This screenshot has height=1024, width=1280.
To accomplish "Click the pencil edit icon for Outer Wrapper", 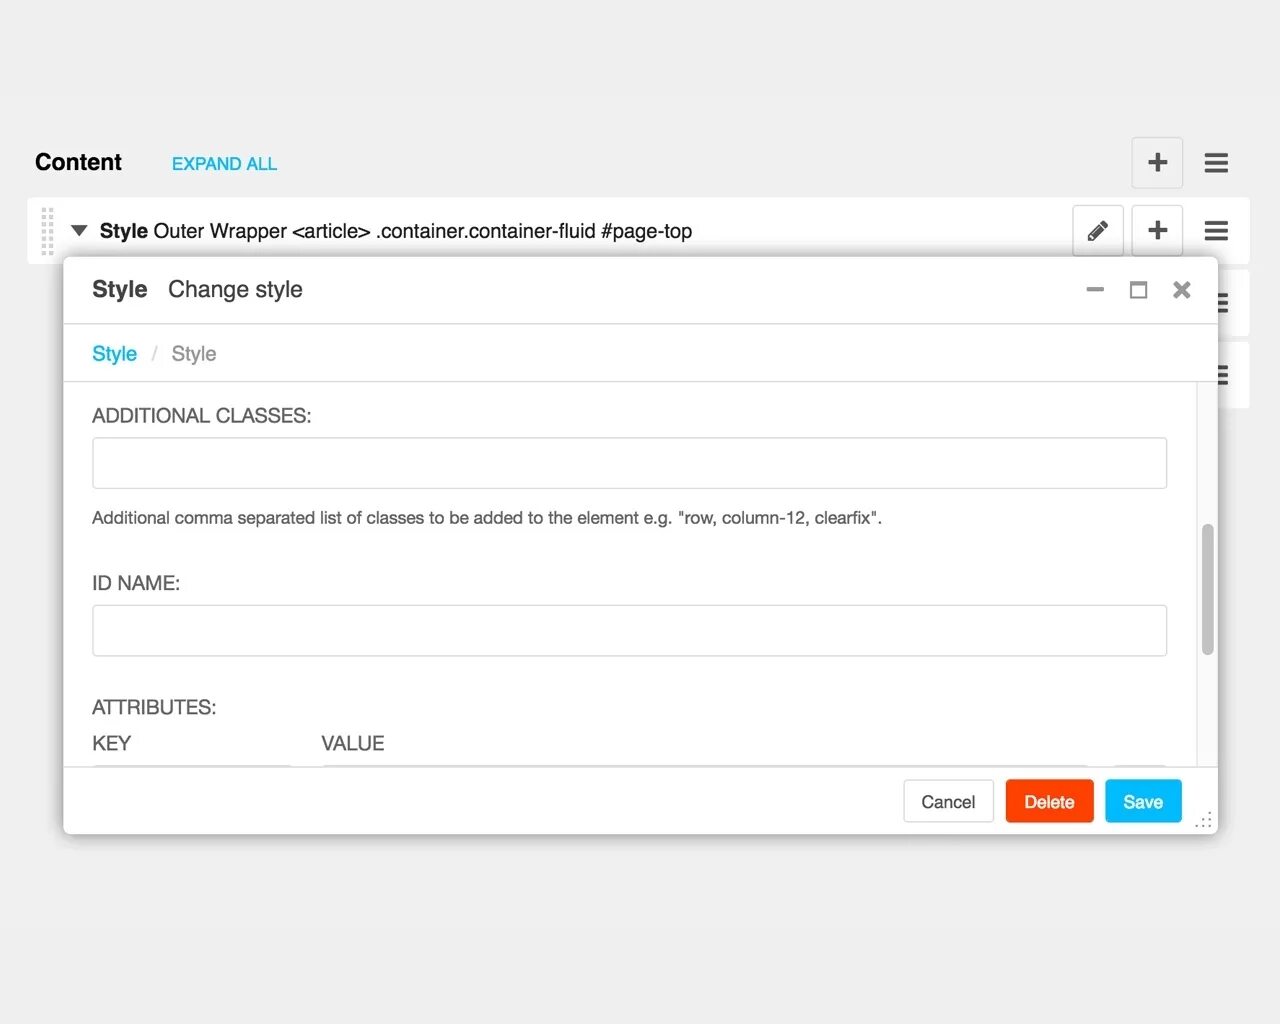I will click(1098, 231).
